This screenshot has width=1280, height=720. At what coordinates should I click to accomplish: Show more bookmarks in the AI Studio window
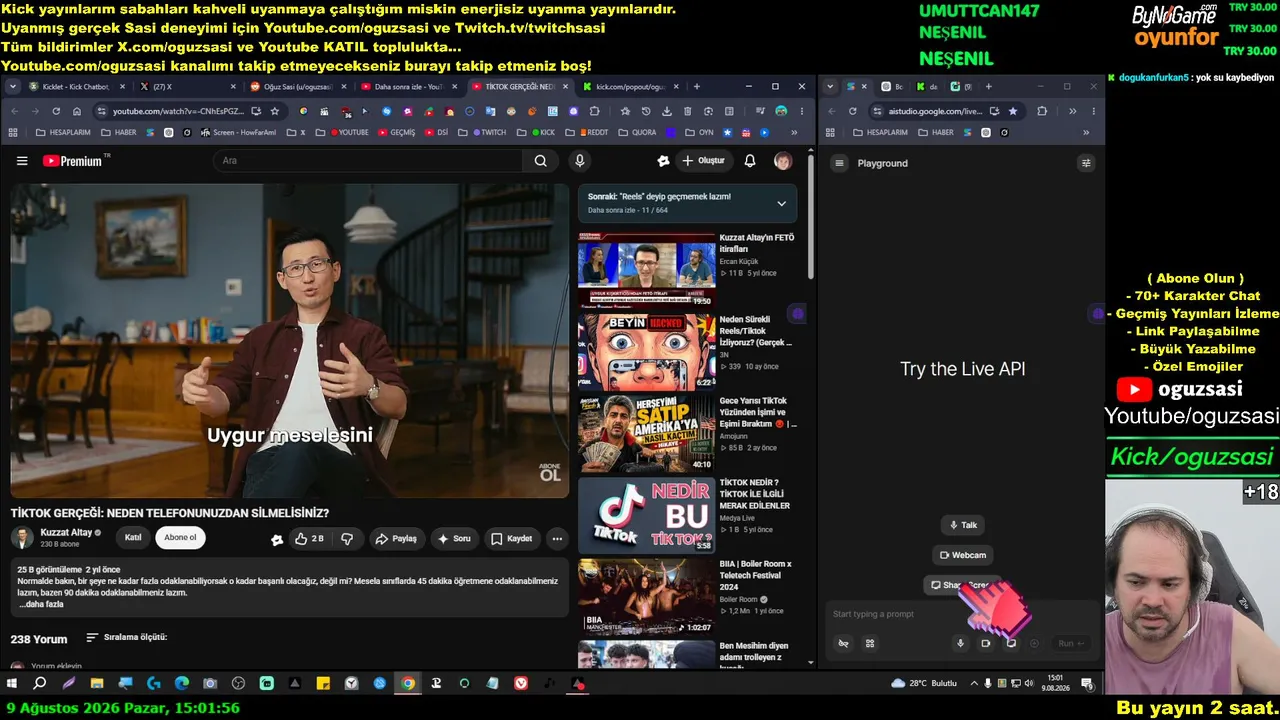(1086, 132)
